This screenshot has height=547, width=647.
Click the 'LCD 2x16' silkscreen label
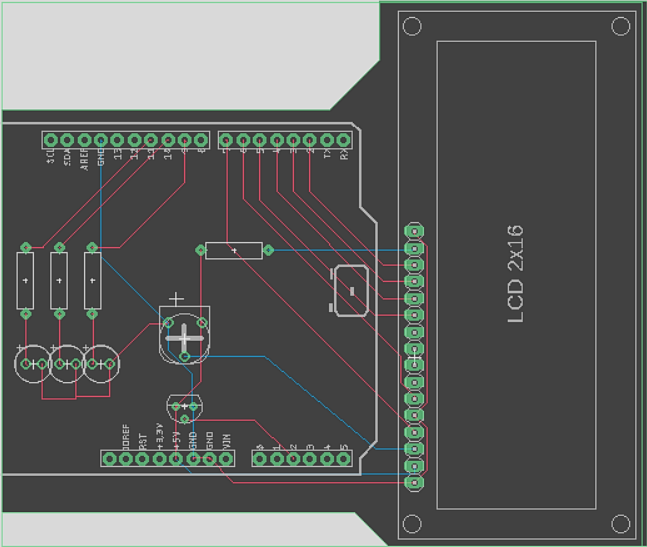click(515, 274)
